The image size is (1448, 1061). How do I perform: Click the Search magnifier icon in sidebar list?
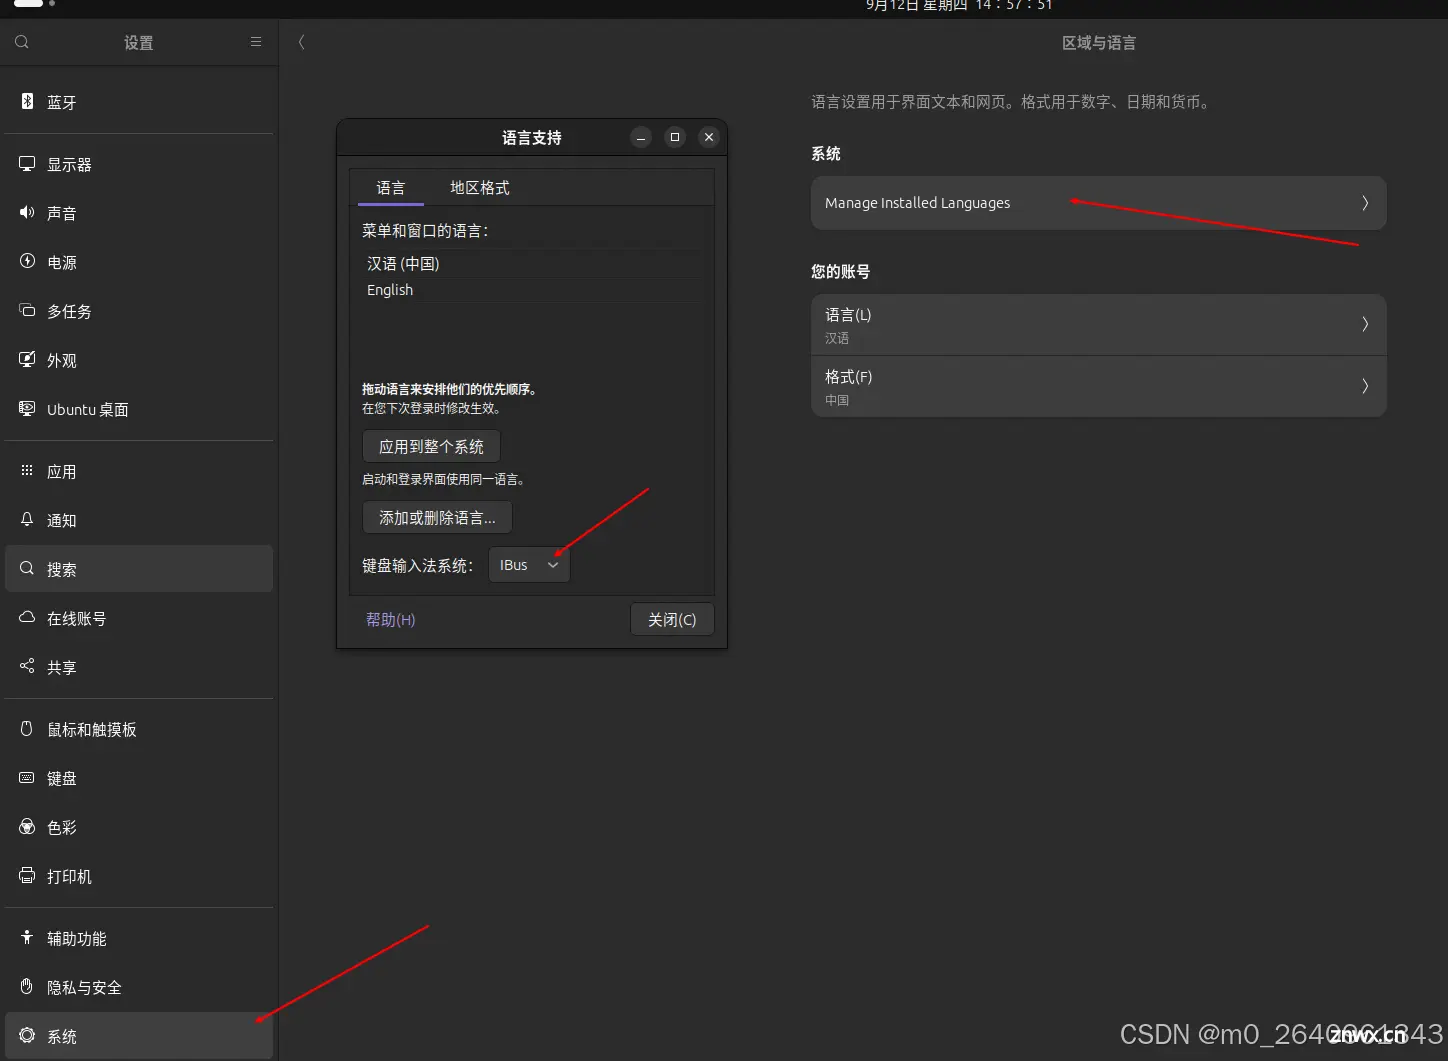click(x=27, y=568)
